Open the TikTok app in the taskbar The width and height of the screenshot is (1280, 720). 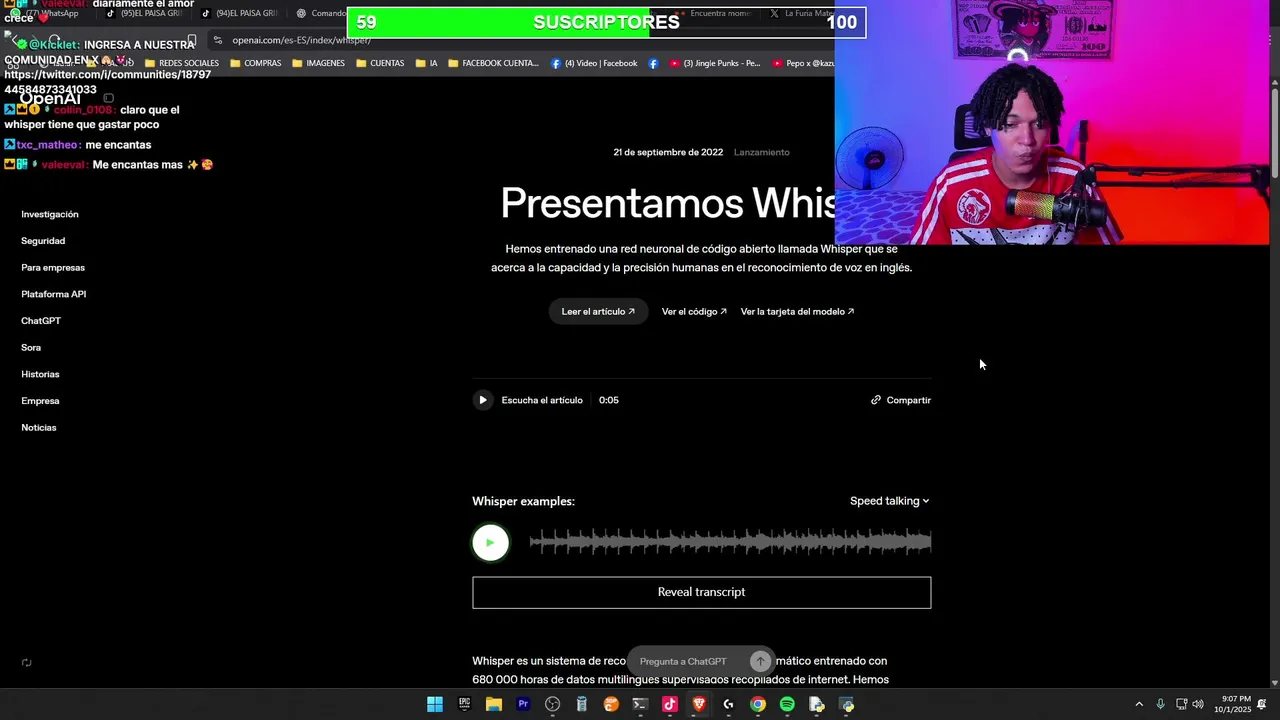(x=670, y=705)
